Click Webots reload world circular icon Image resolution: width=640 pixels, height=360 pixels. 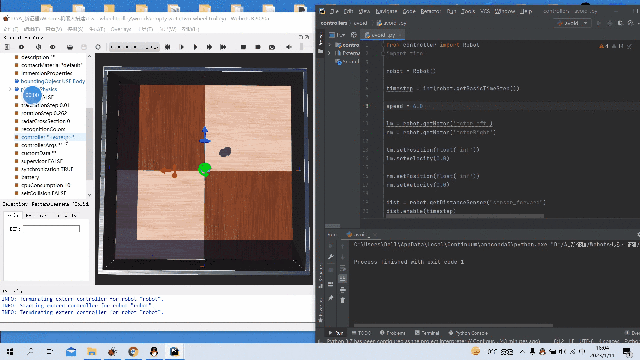(98, 47)
